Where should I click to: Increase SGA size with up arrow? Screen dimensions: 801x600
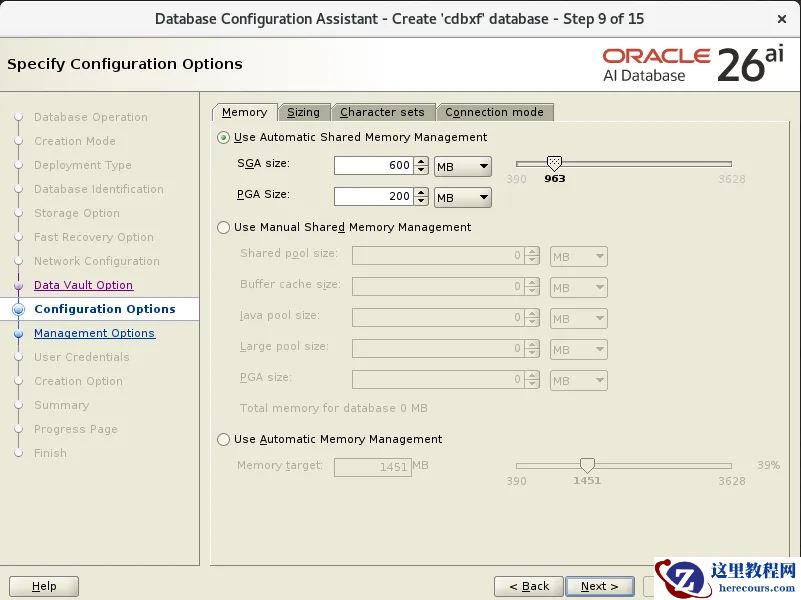click(x=421, y=161)
